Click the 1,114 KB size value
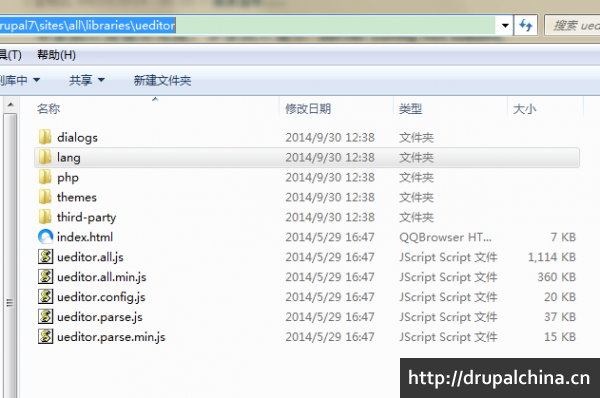Screen dimensions: 600x398 point(552,257)
